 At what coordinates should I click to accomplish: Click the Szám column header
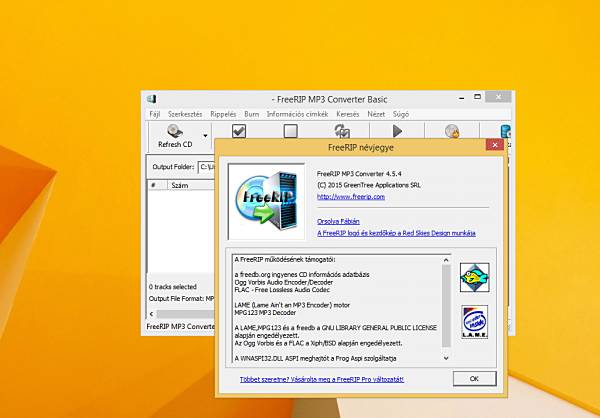click(191, 185)
